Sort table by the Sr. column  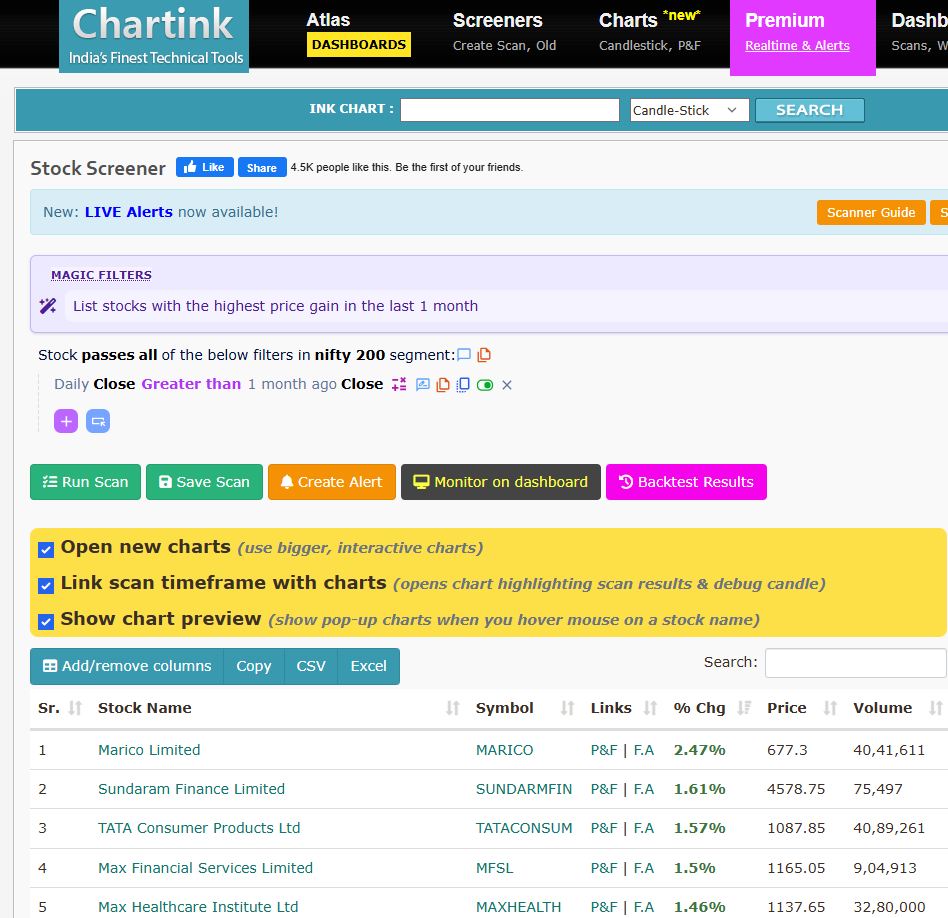tap(75, 708)
